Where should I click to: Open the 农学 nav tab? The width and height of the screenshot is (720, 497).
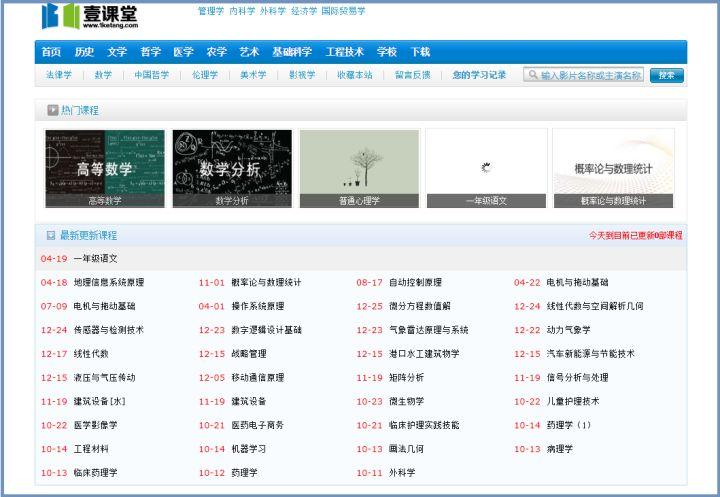pos(216,52)
